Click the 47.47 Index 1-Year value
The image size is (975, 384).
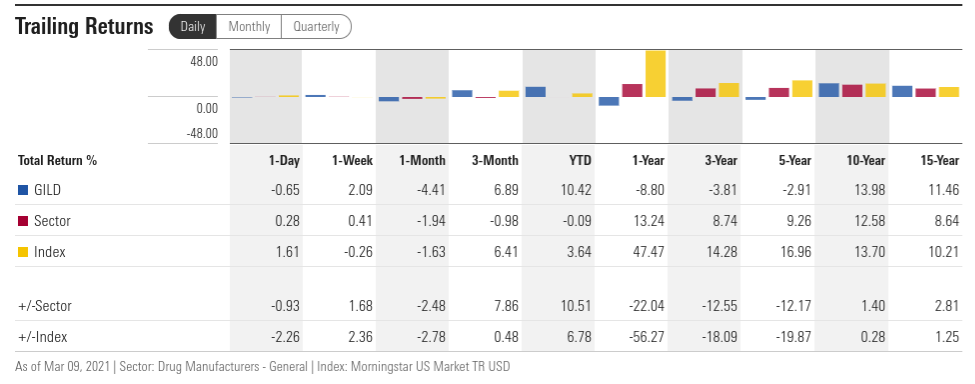point(649,252)
